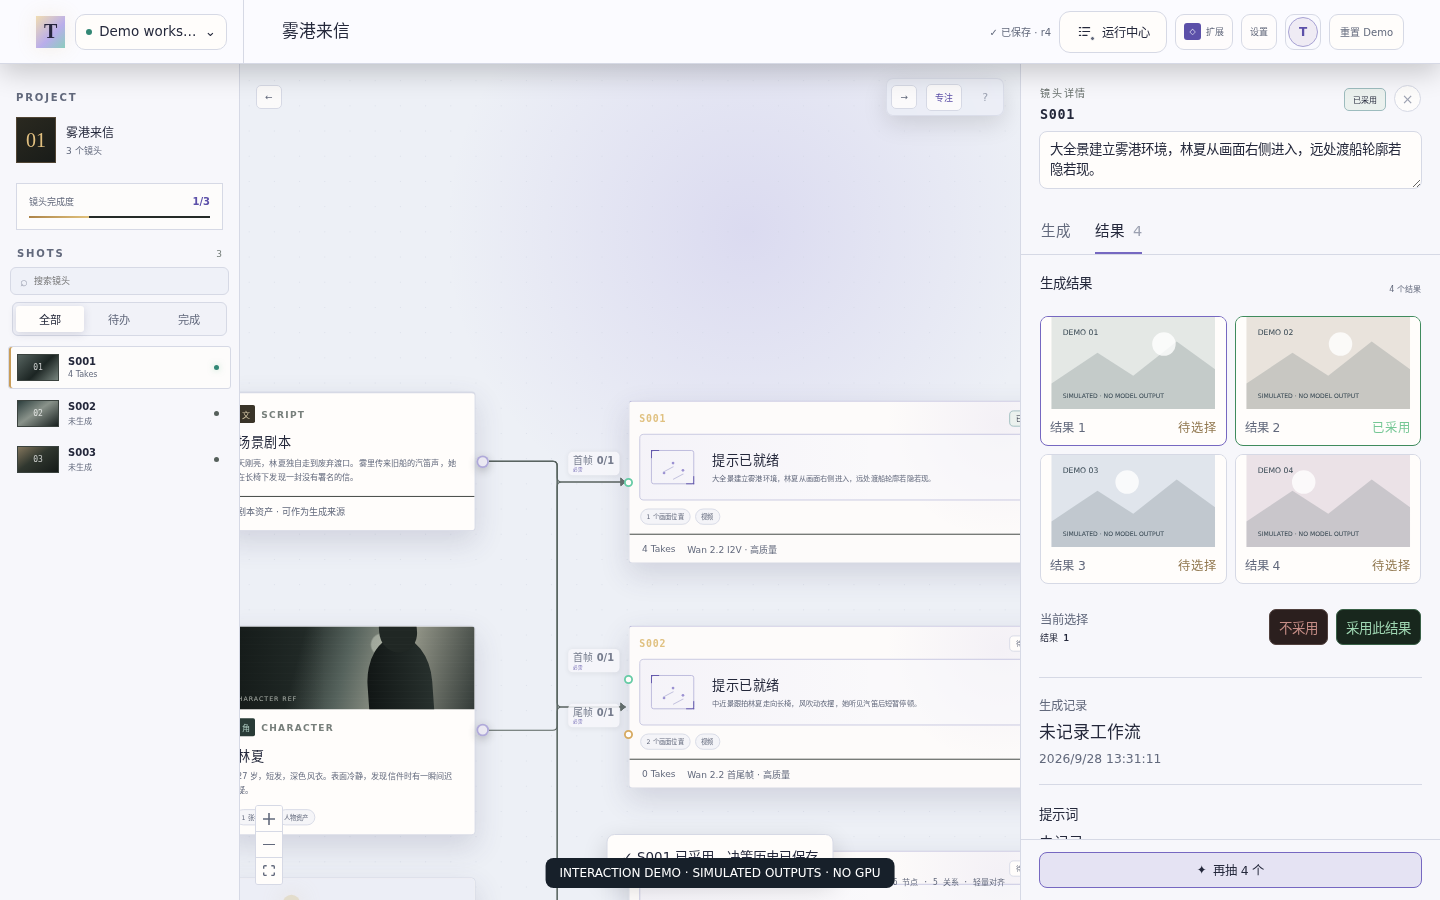Click the 尾帧 0/1 label of S002
The image size is (1440, 900).
593,713
